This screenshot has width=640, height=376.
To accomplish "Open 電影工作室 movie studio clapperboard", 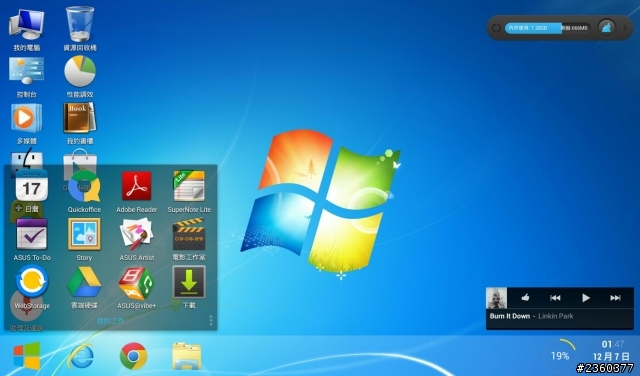I will point(189,234).
